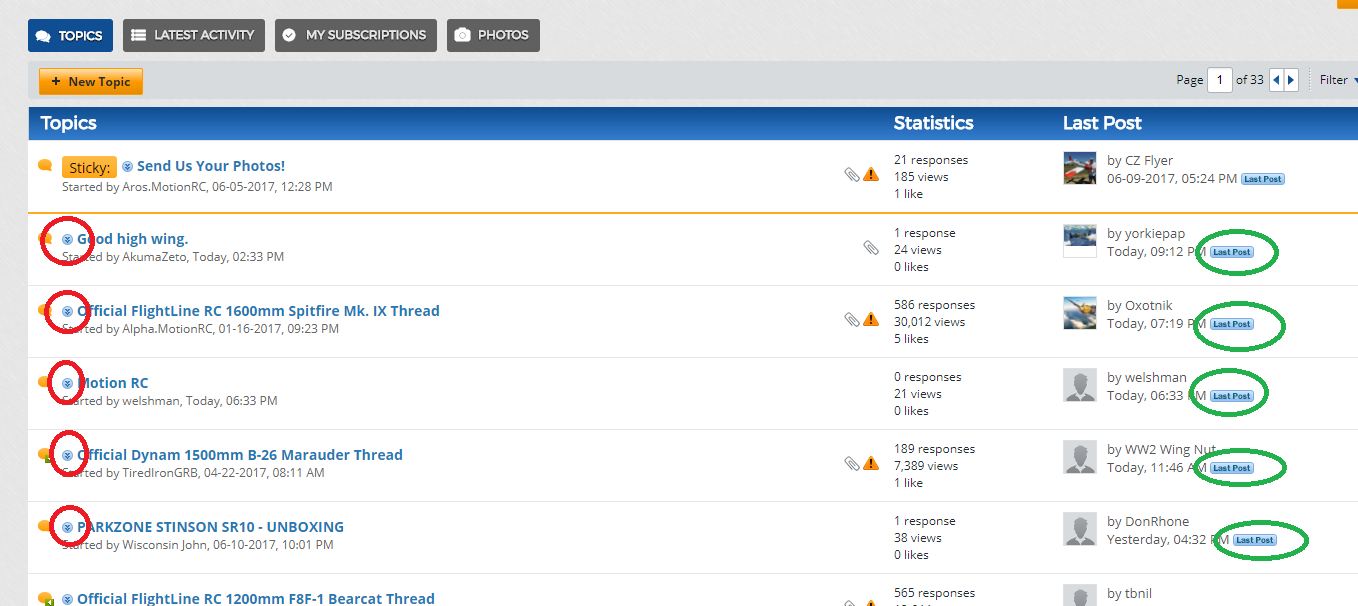The width and height of the screenshot is (1358, 606).
Task: Go to next page with right arrow
Action: click(1291, 80)
